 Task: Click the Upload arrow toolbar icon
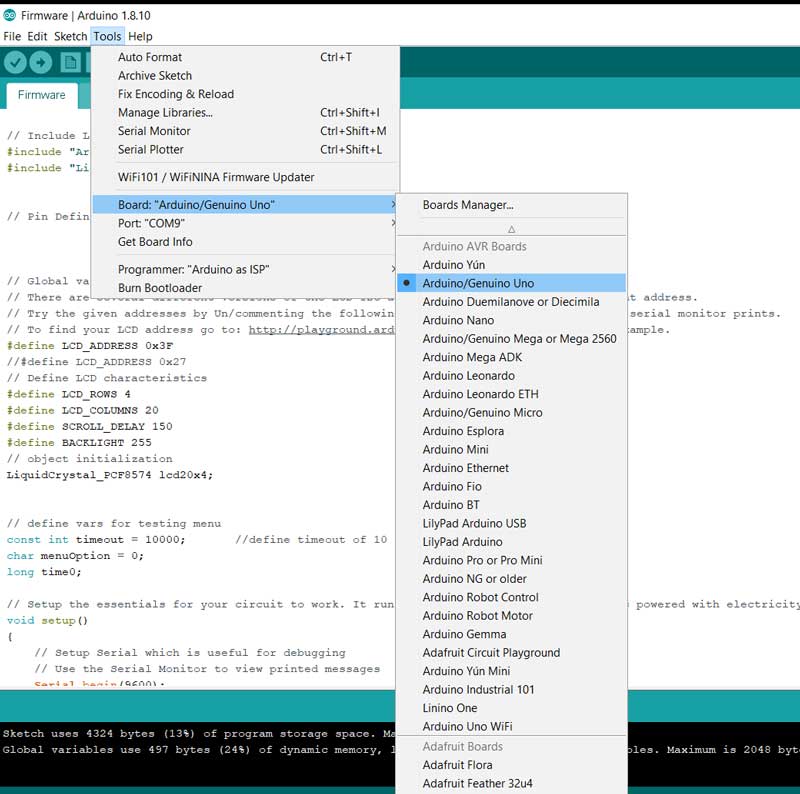pos(41,63)
